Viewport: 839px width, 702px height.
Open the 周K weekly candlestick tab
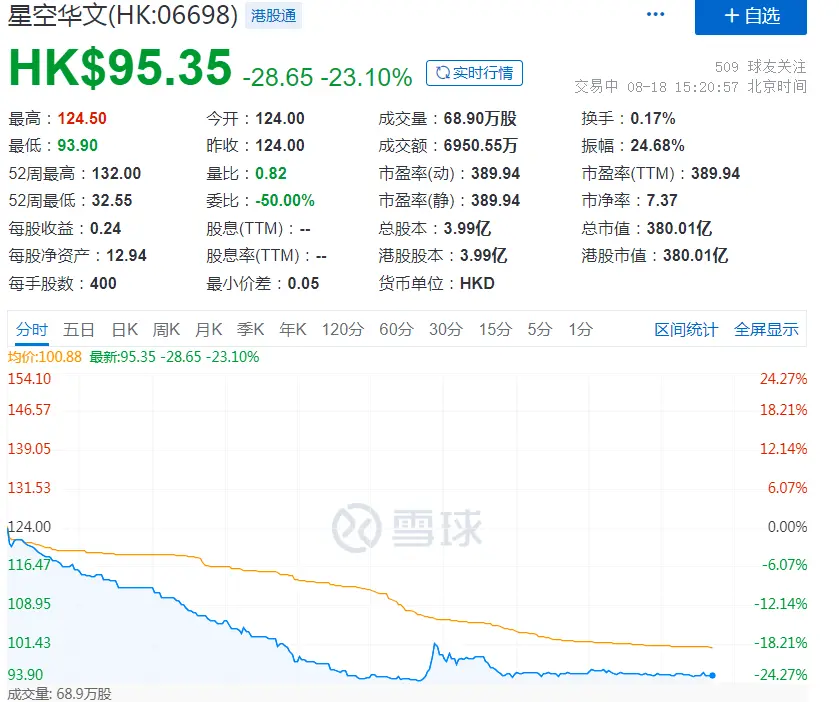point(166,329)
